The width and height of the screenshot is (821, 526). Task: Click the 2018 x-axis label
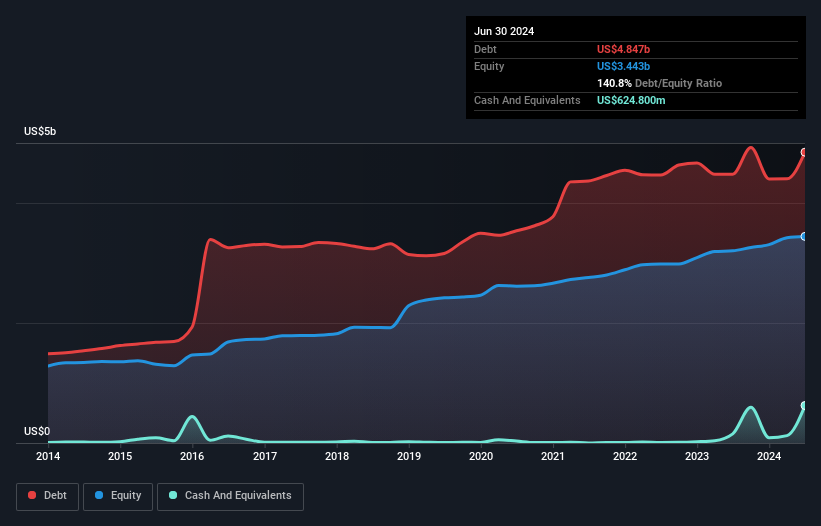pos(337,456)
